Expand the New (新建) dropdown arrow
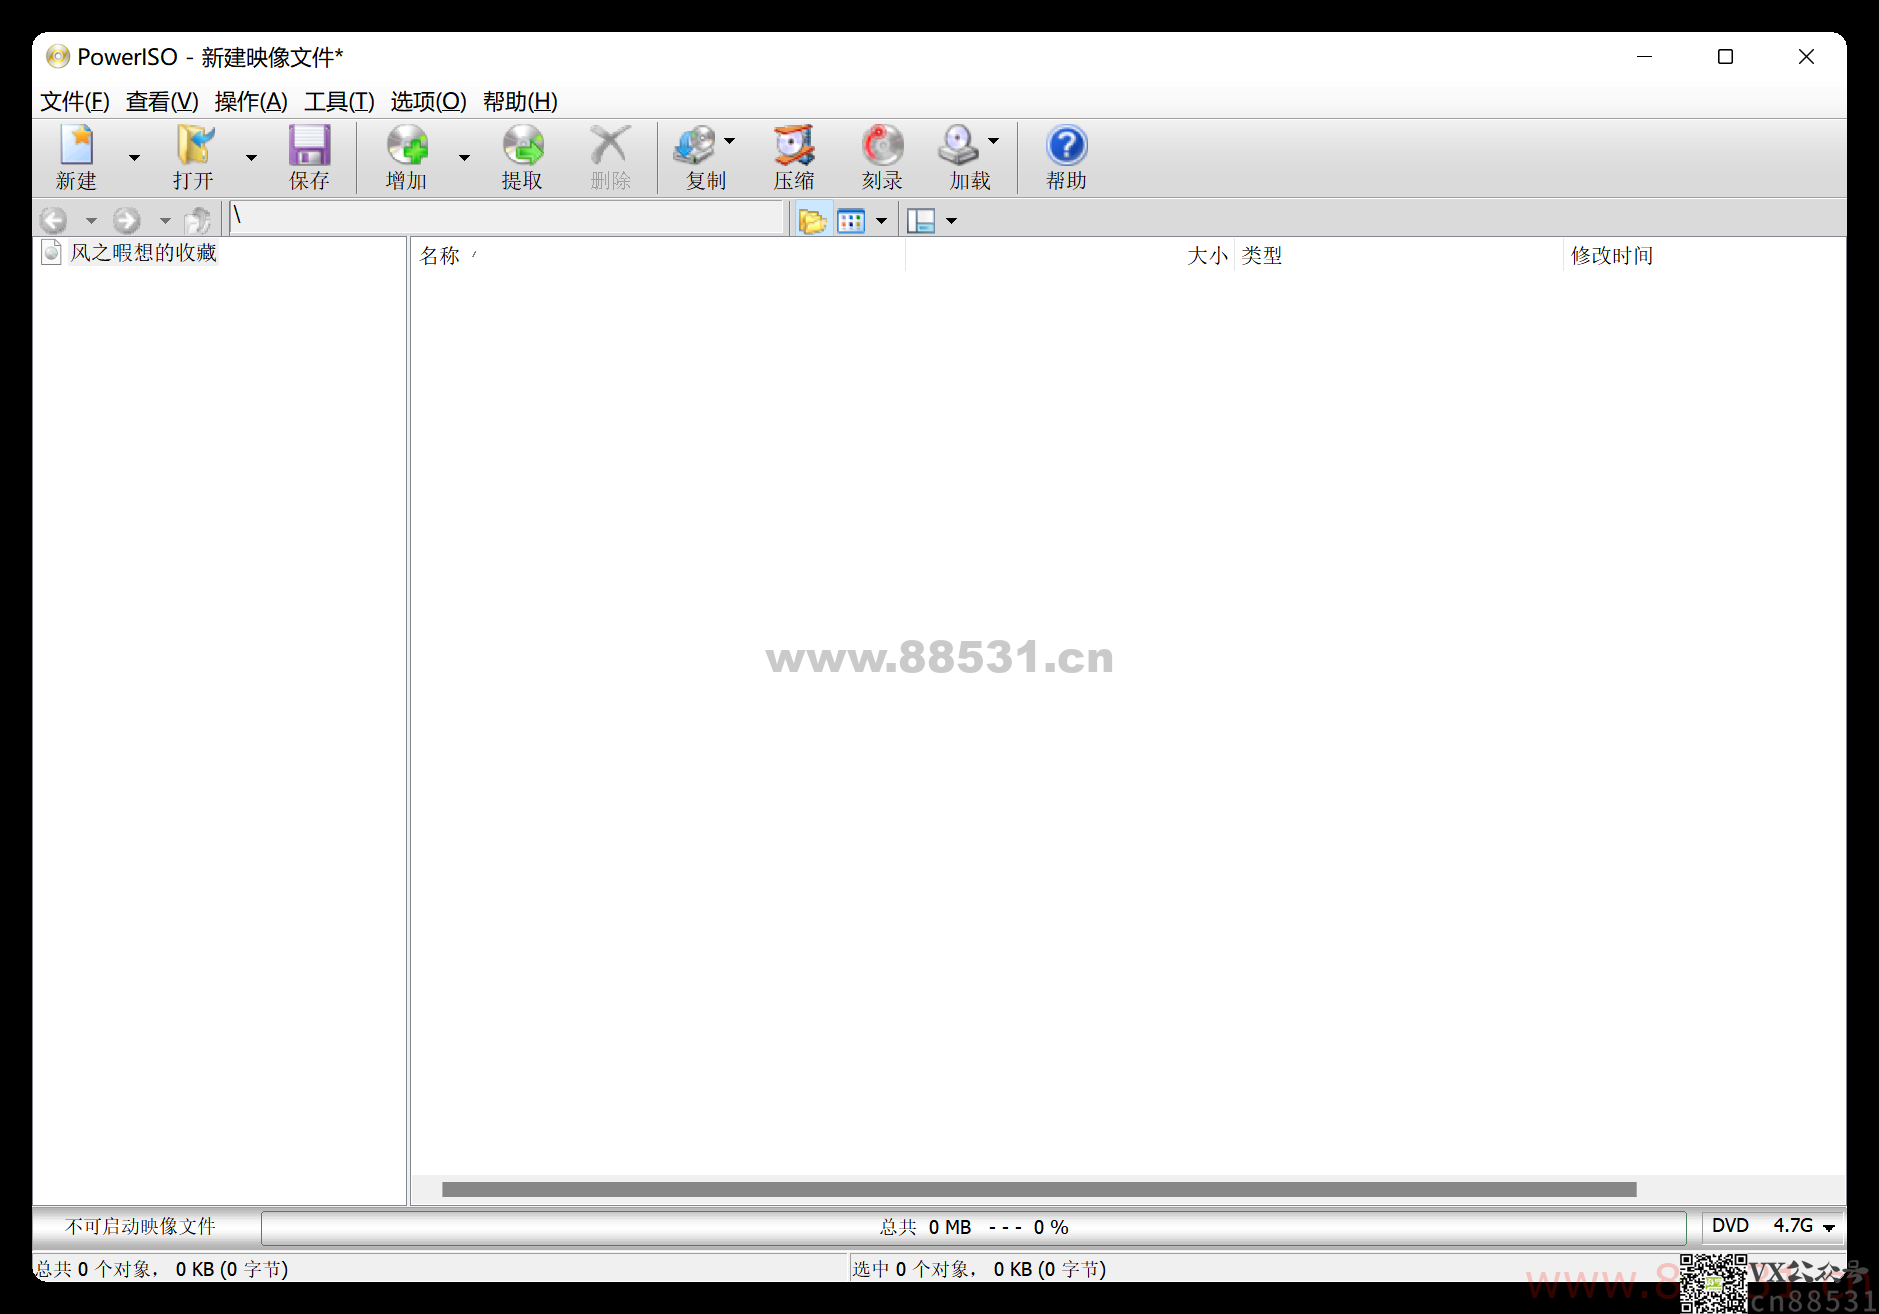Image resolution: width=1879 pixels, height=1314 pixels. tap(134, 157)
